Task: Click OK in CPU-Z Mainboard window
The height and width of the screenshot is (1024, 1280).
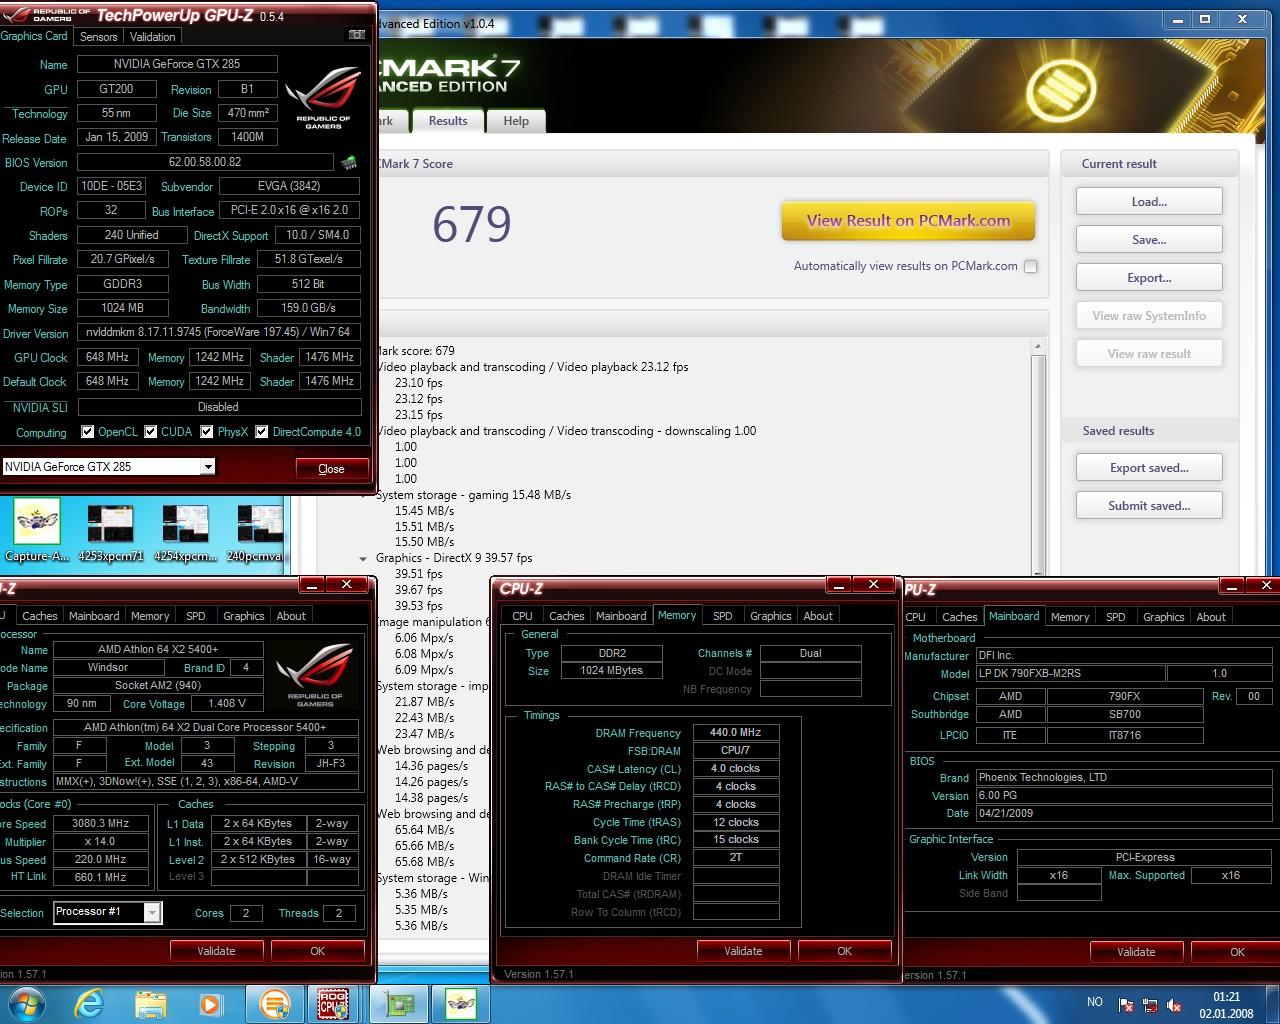Action: pyautogui.click(x=1237, y=952)
